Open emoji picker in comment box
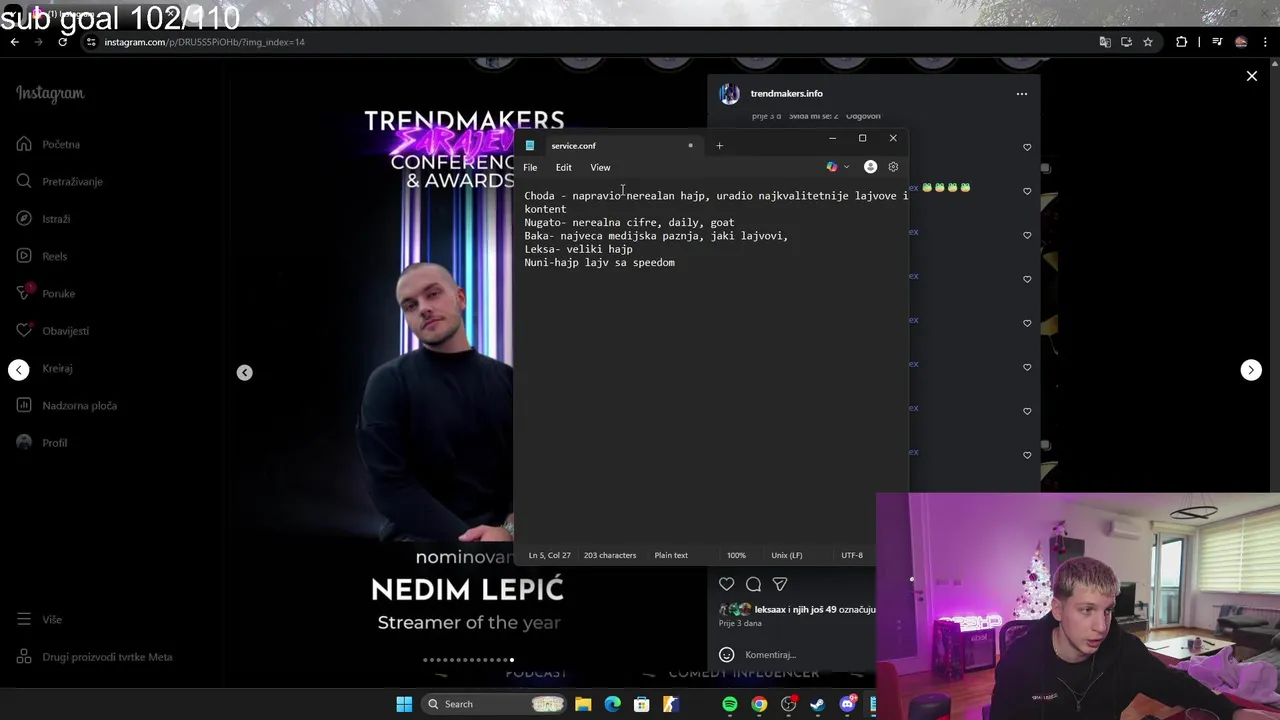 click(727, 654)
